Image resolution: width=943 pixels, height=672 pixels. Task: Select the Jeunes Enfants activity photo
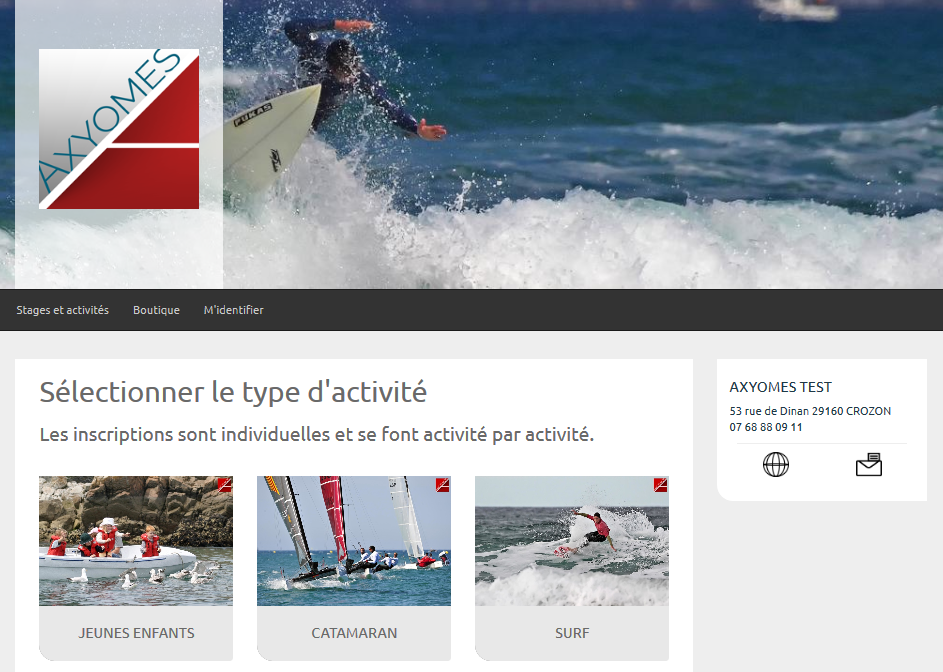click(136, 541)
